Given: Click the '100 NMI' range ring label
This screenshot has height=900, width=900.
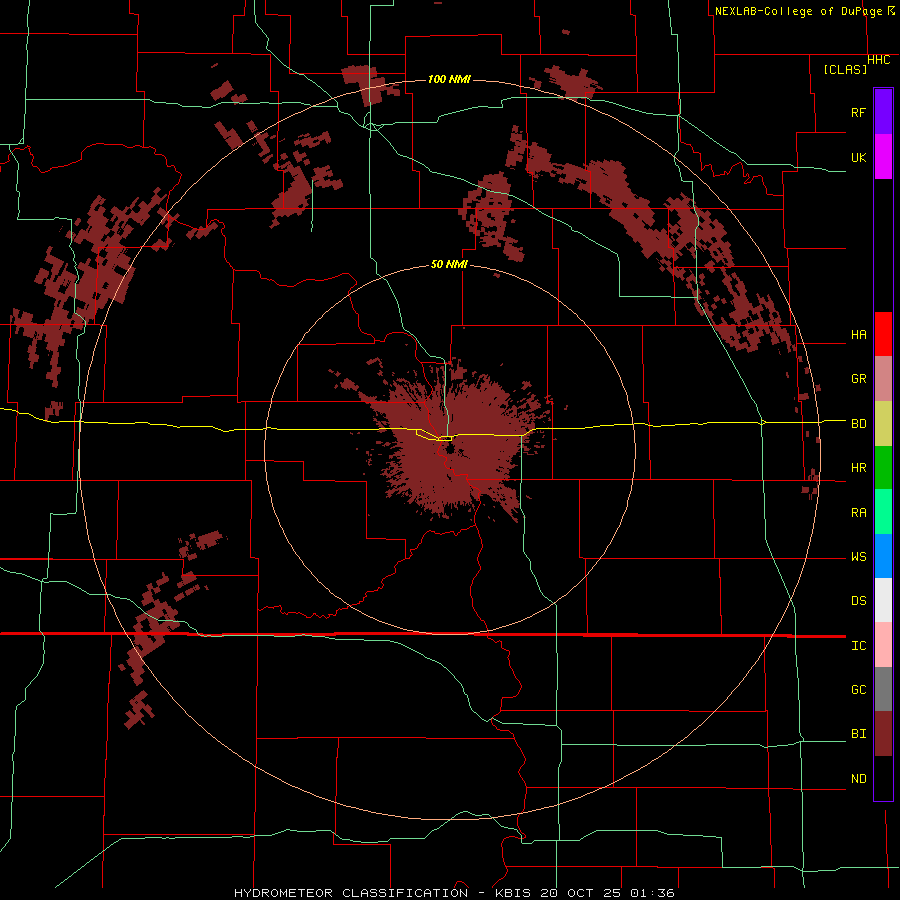Looking at the screenshot, I should [x=449, y=79].
